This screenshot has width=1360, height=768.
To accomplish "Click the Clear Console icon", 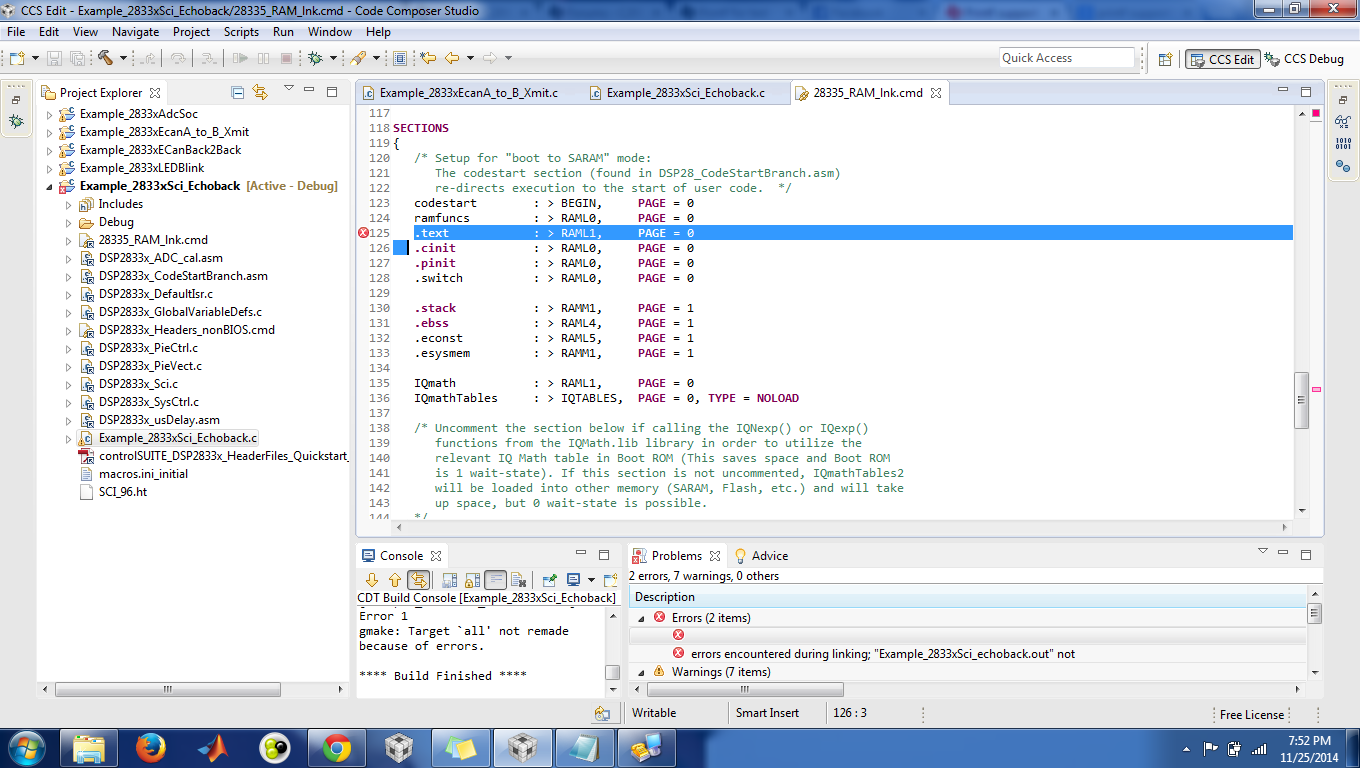I will 518,580.
